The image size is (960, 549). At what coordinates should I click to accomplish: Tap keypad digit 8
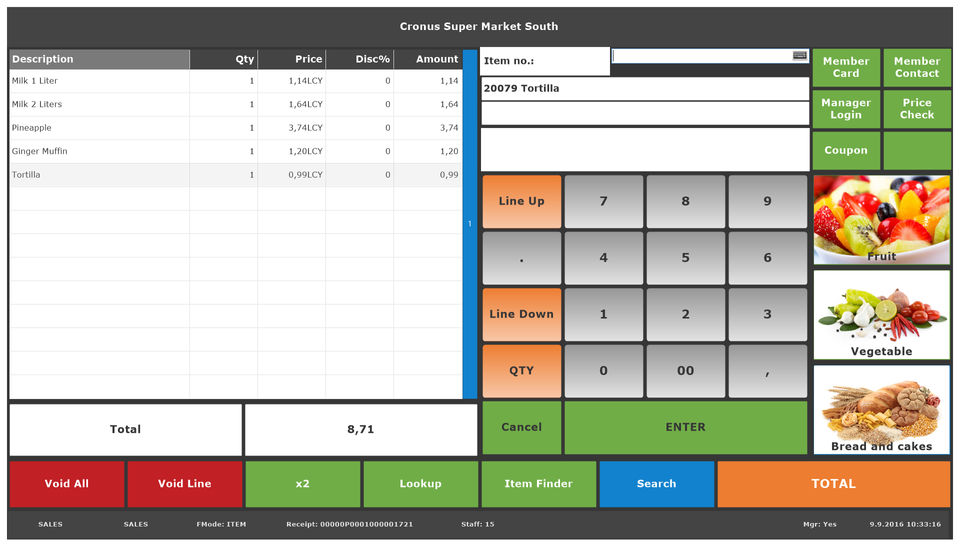686,201
